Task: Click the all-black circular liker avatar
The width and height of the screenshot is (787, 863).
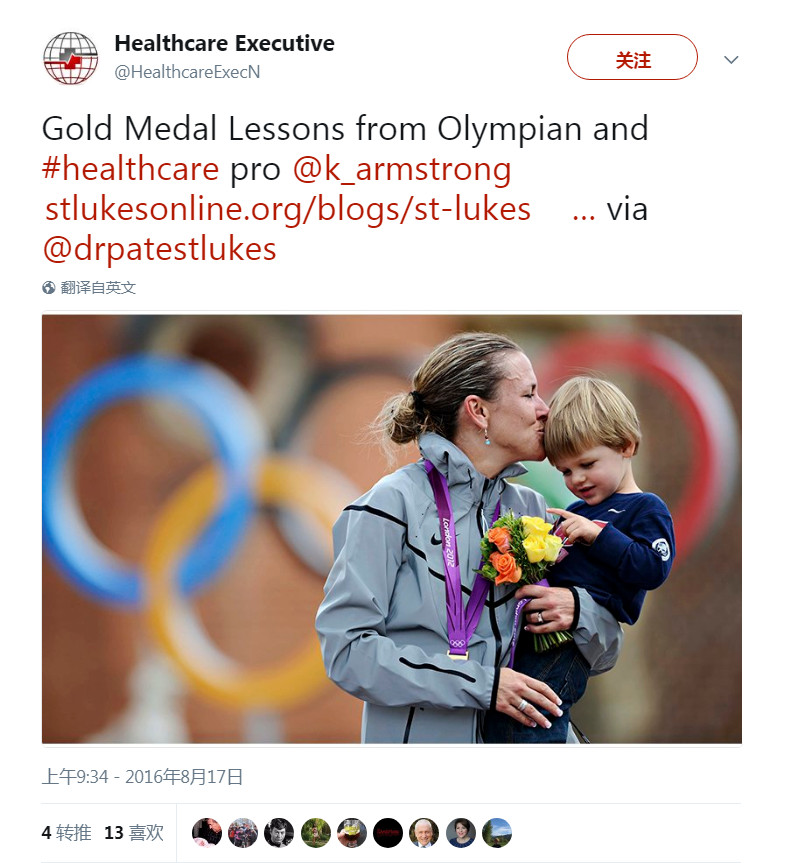Action: coord(388,832)
